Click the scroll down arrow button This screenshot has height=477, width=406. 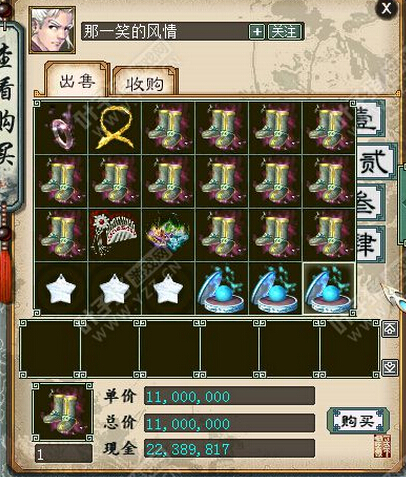point(390,368)
